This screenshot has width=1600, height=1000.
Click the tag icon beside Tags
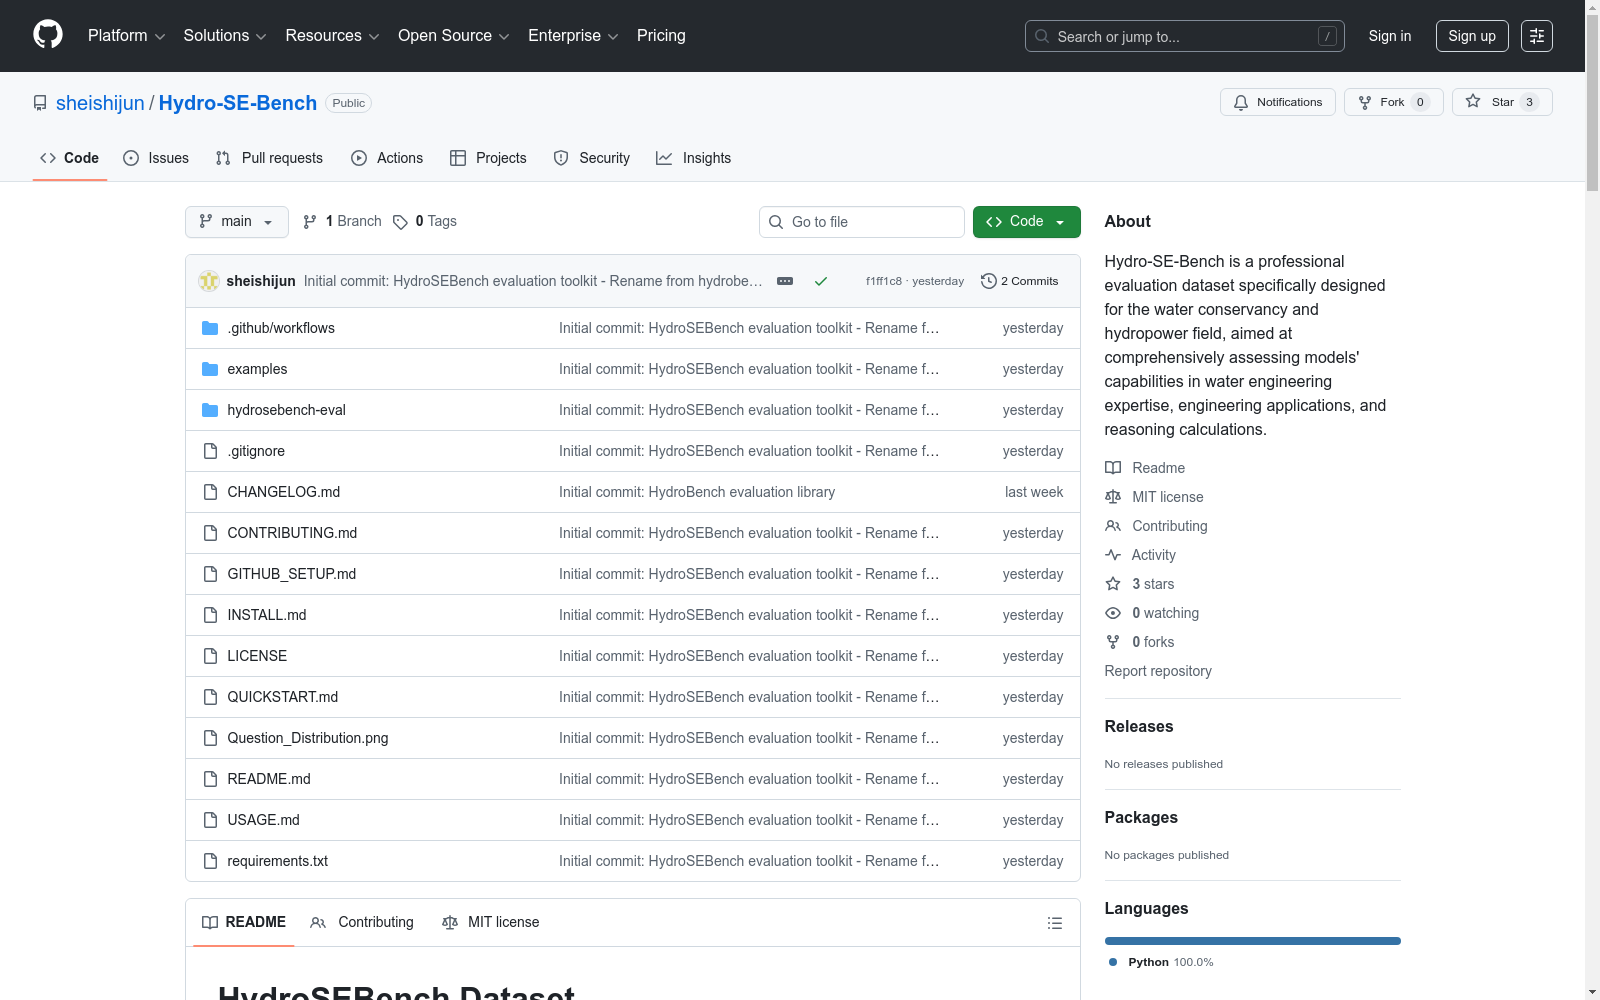tap(400, 222)
